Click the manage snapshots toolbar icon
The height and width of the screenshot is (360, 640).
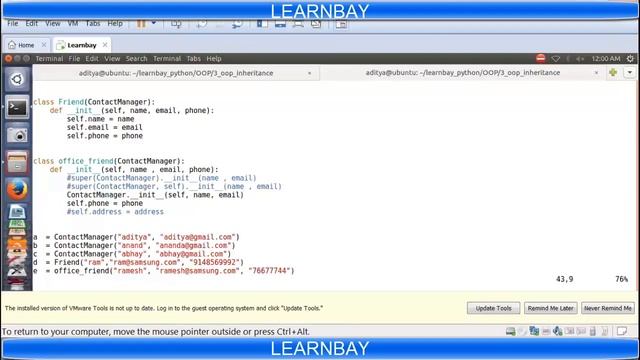[x=237, y=24]
